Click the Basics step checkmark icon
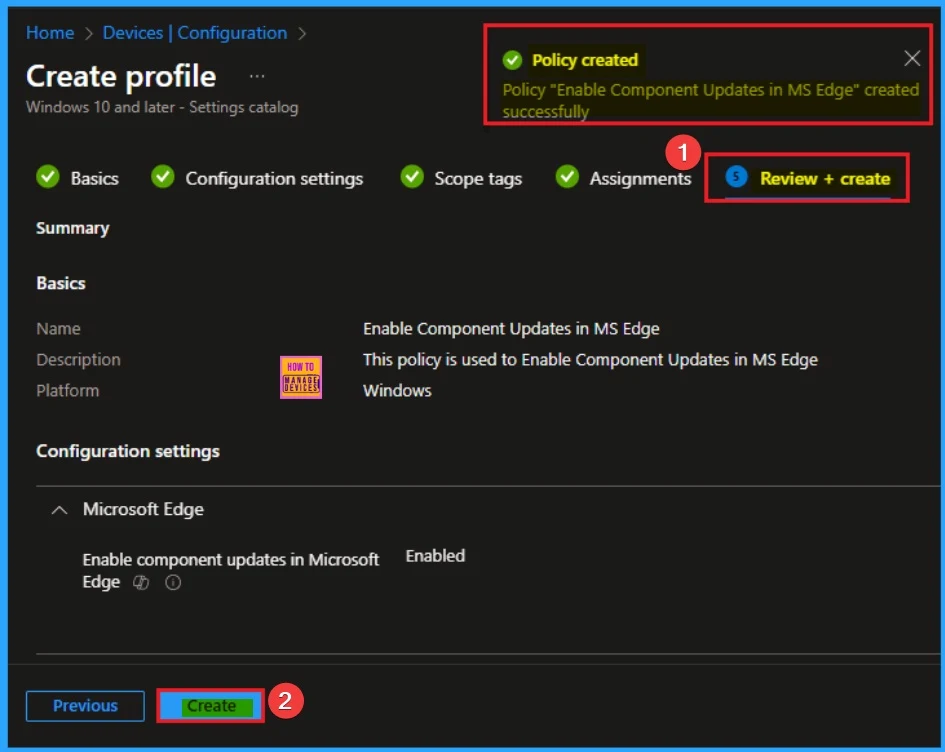 [x=48, y=177]
